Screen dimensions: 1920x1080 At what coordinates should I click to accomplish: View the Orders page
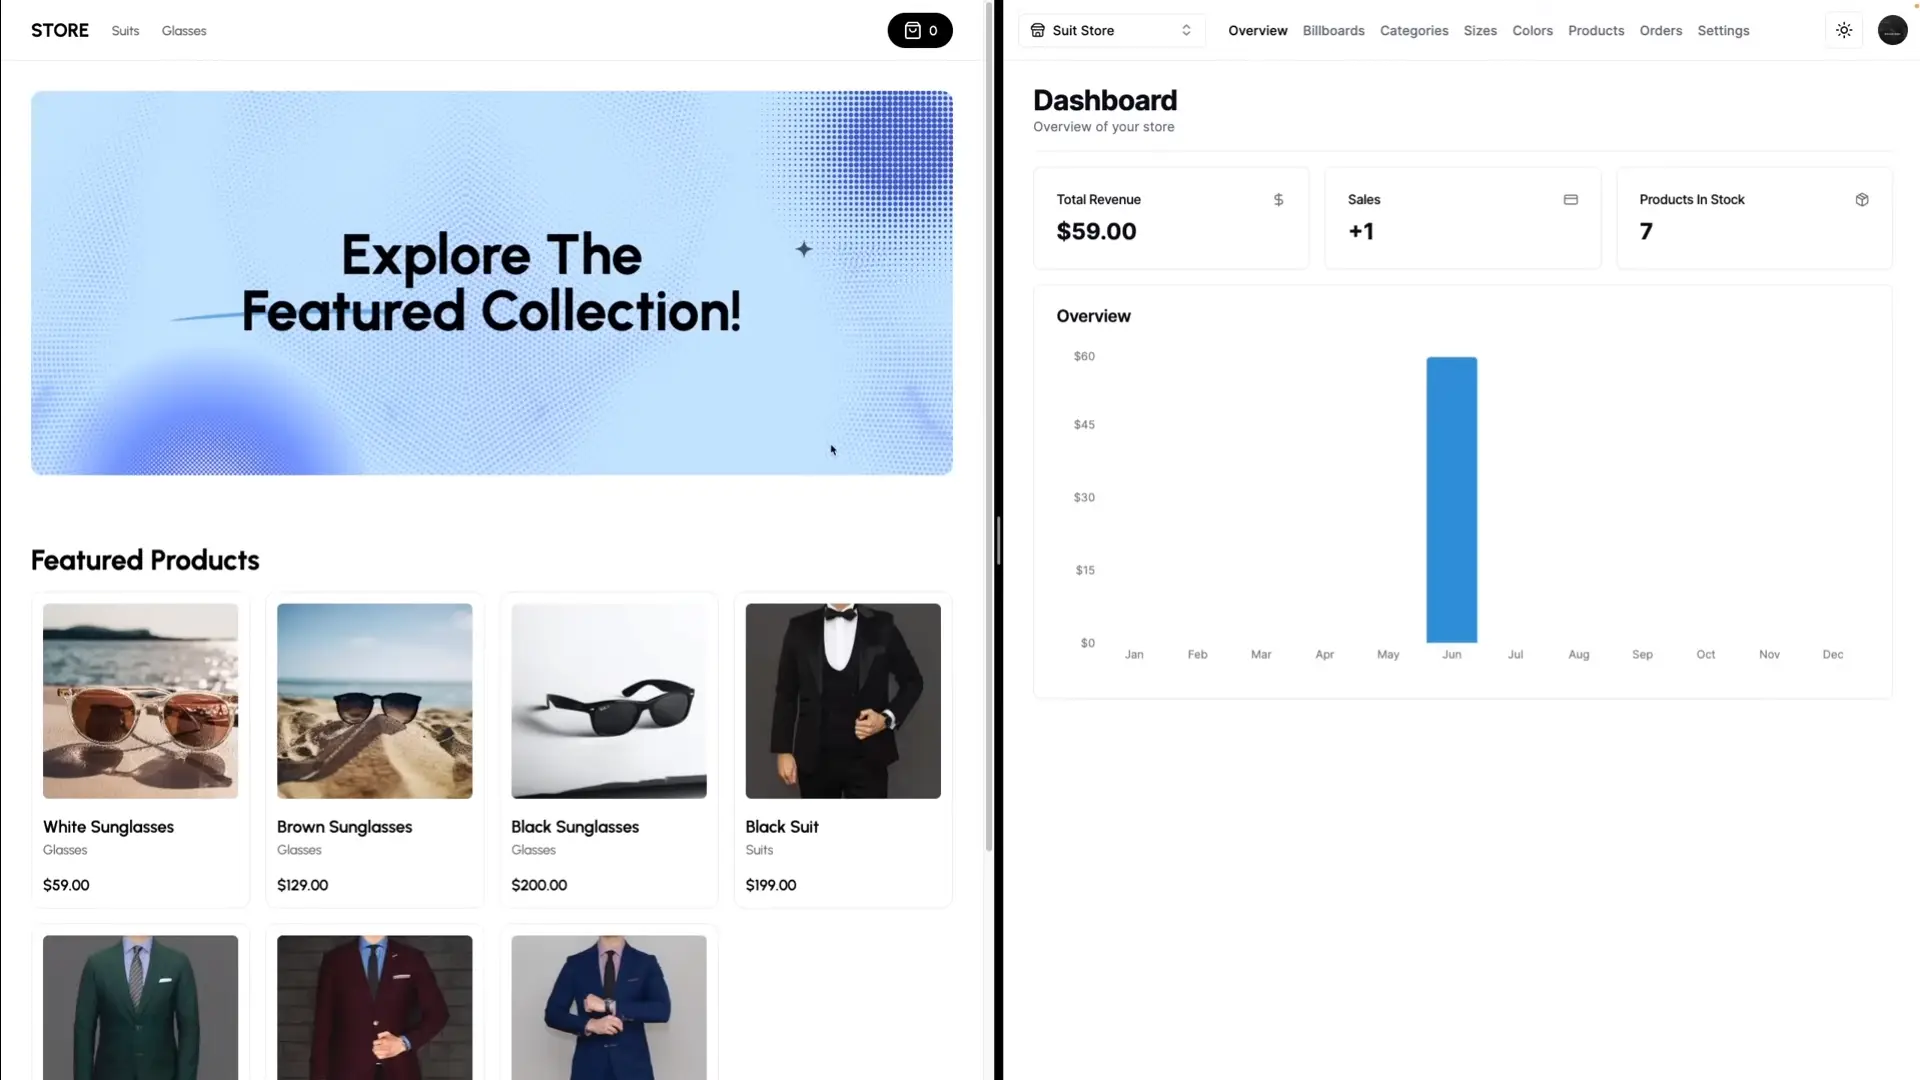coord(1660,31)
